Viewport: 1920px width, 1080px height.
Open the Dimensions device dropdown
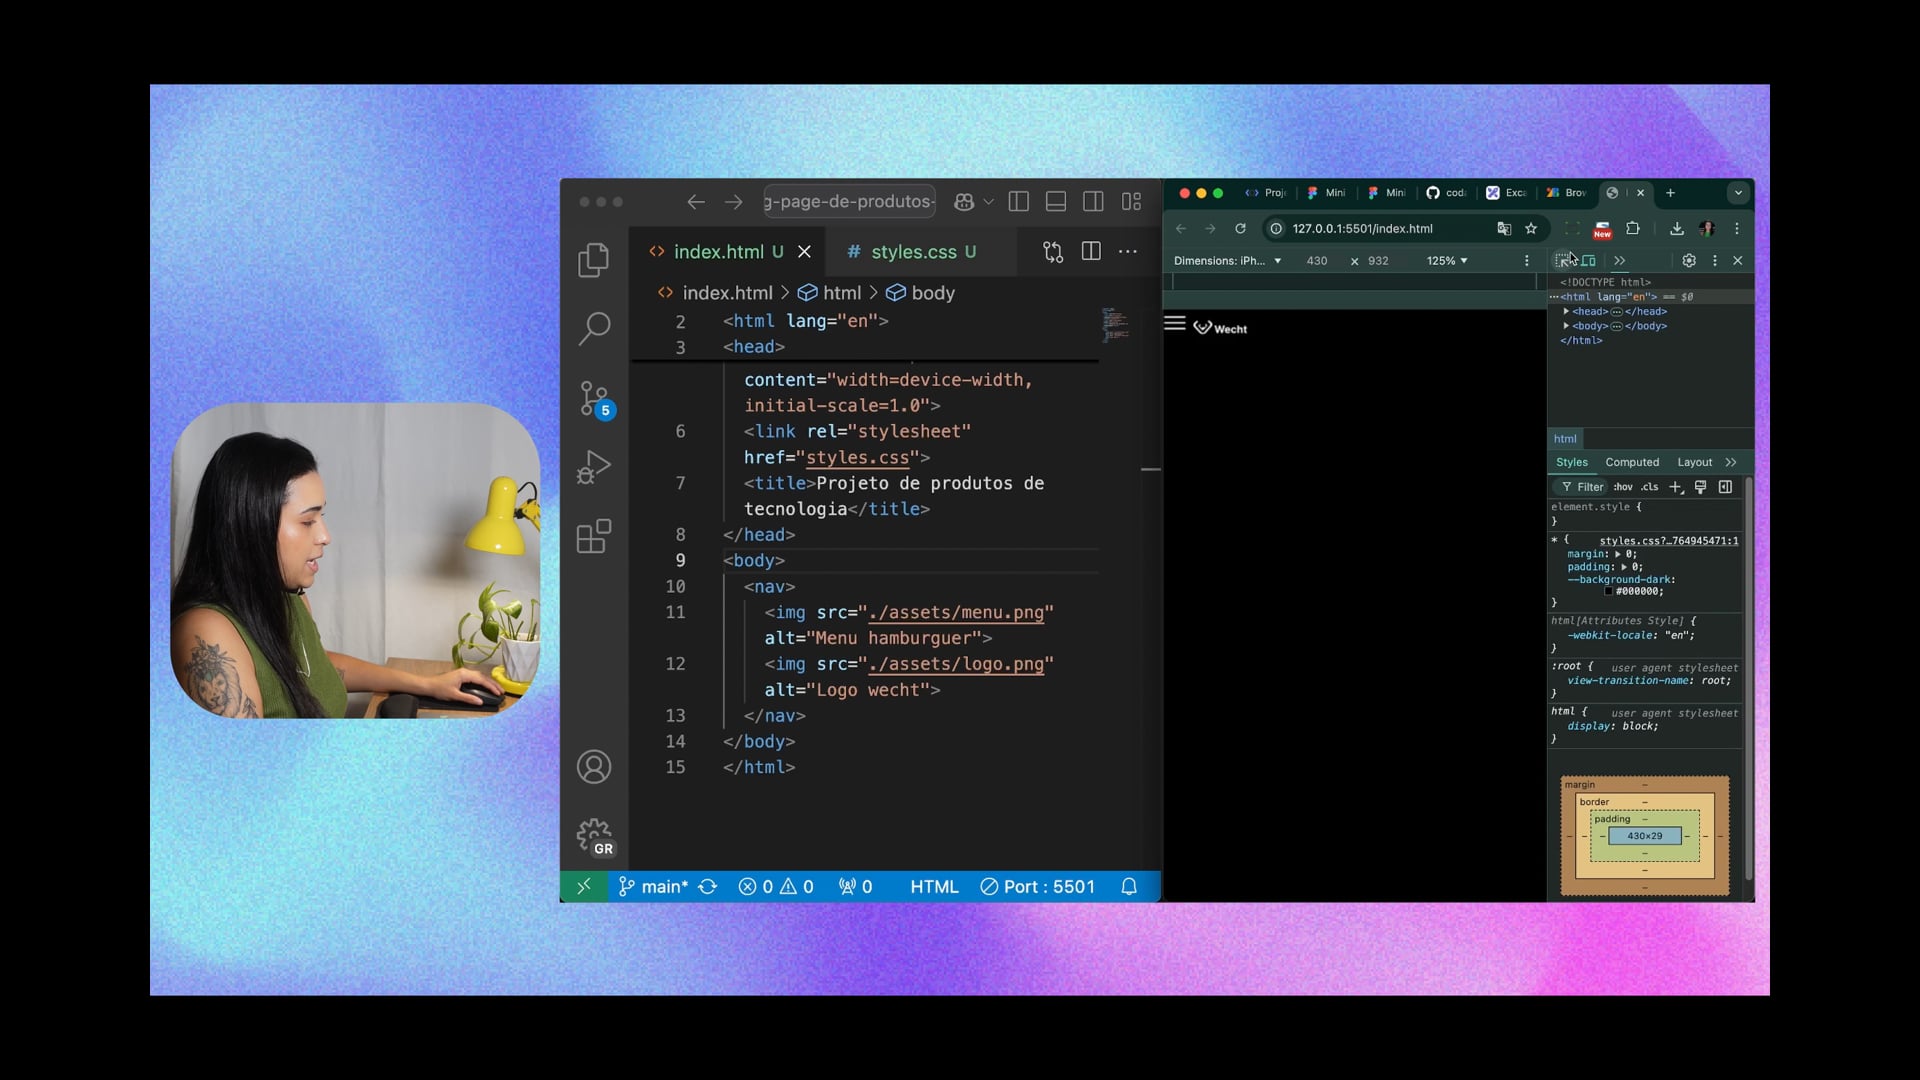(1227, 261)
